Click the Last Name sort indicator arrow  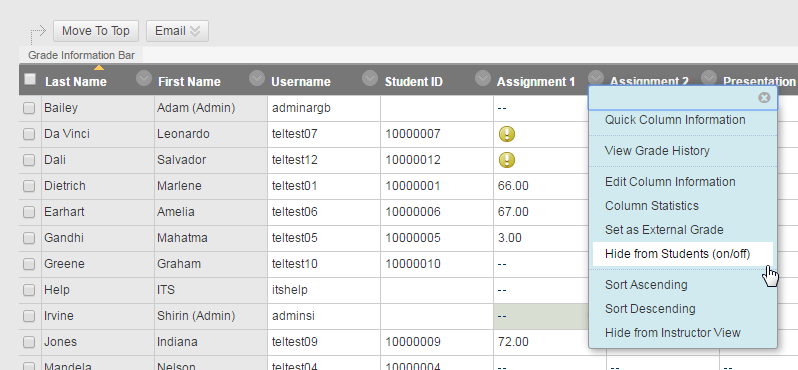click(99, 67)
